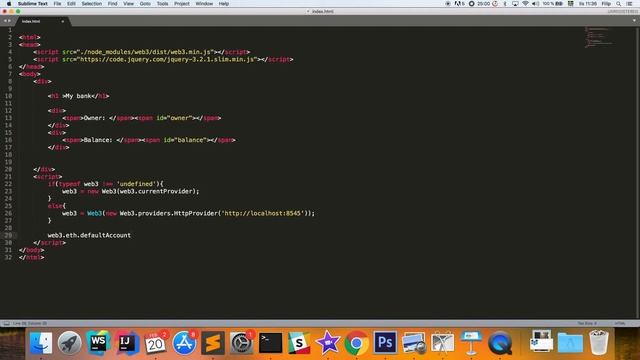Viewport: 640px width, 360px height.
Task: Open WebStorm from the dock
Action: 98,342
